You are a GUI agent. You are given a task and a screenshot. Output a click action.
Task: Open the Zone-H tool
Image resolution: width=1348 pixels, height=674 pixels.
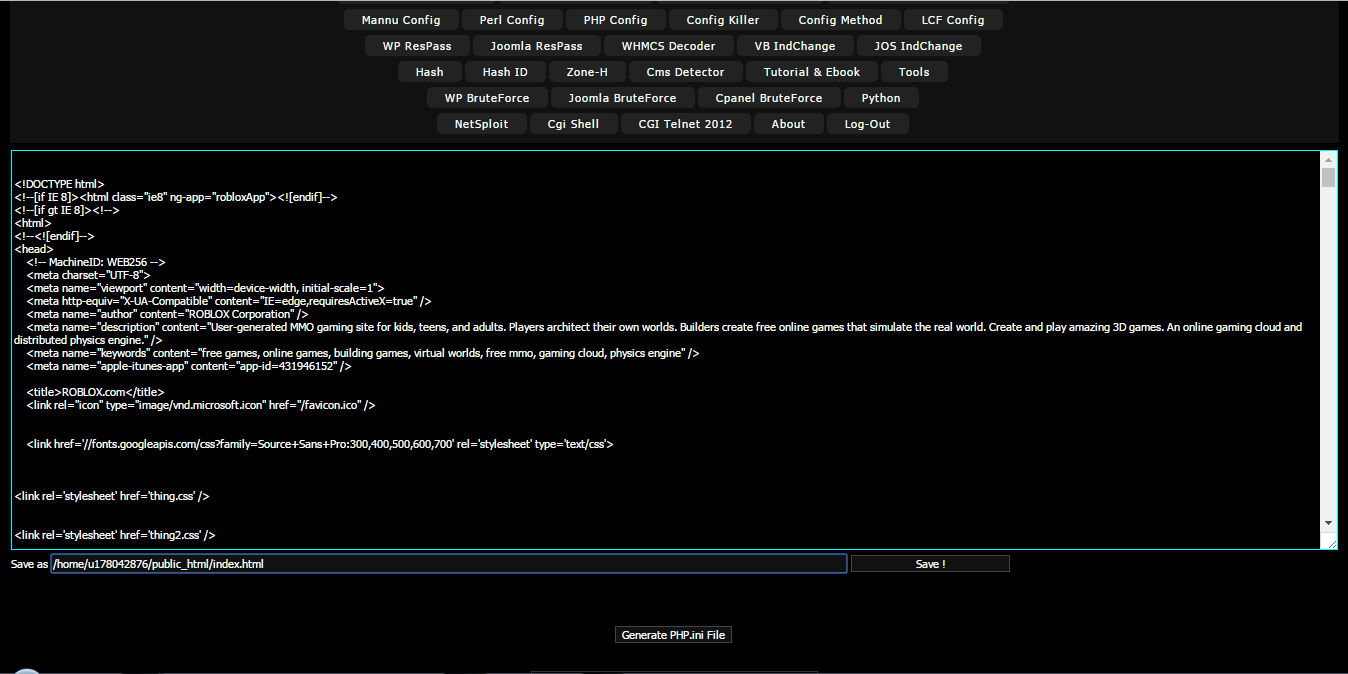point(587,71)
